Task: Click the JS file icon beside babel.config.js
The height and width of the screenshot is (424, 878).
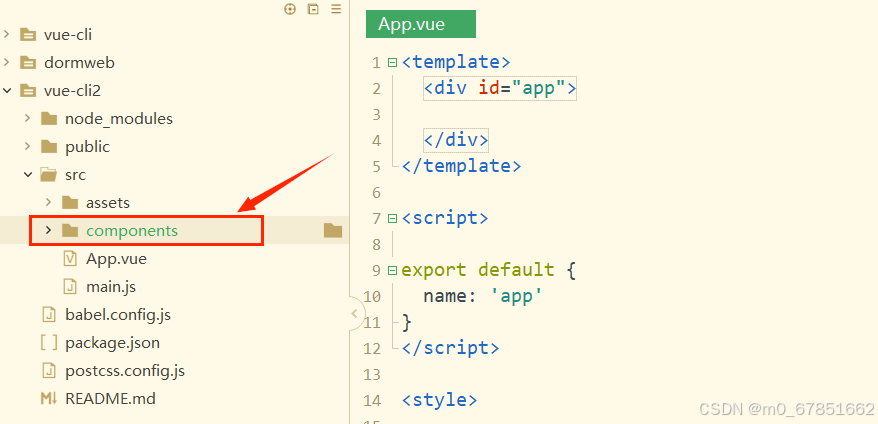Action: click(x=49, y=315)
